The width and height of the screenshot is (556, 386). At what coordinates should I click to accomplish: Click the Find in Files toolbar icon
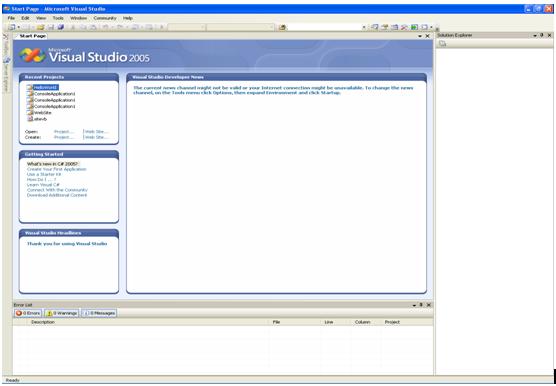(x=283, y=27)
